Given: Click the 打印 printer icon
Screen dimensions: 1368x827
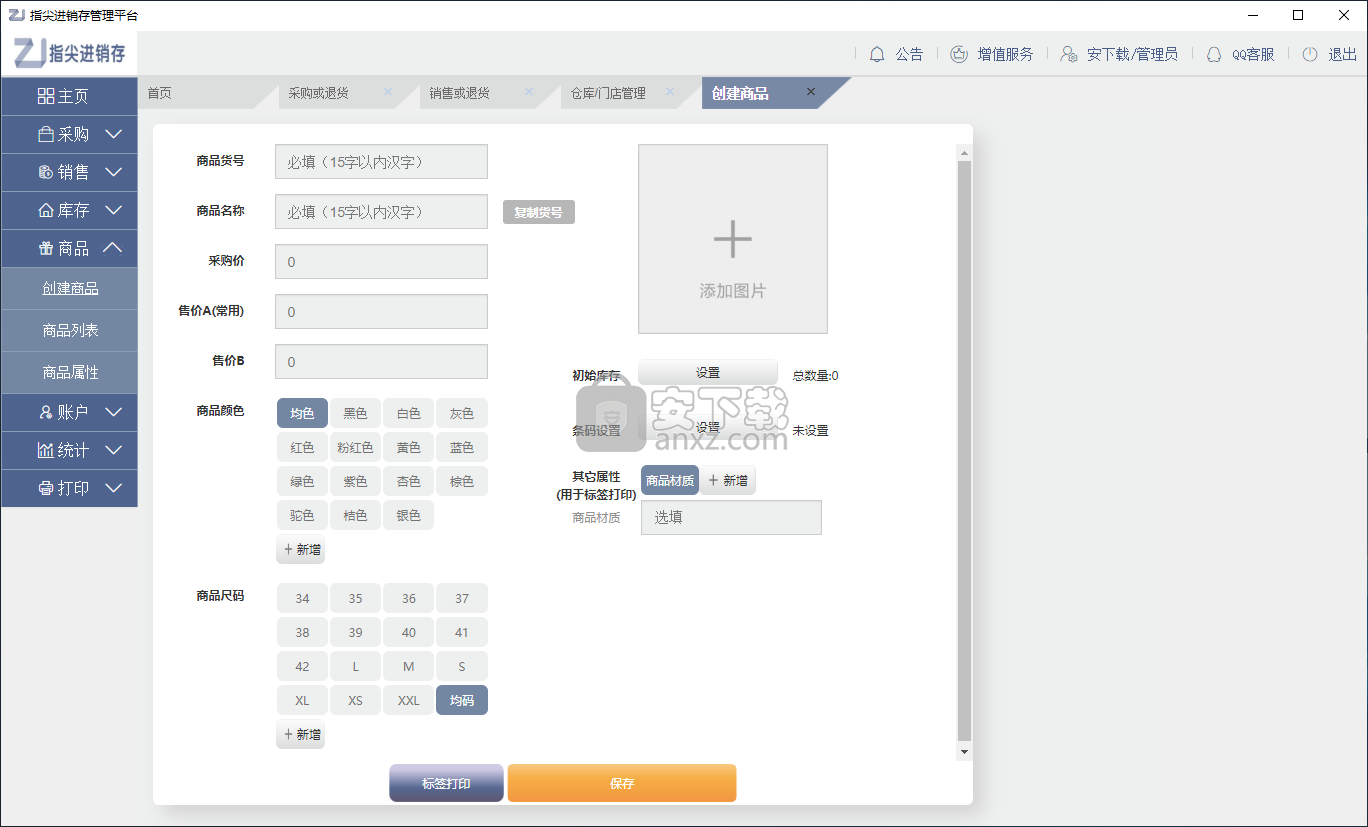Looking at the screenshot, I should (46, 488).
